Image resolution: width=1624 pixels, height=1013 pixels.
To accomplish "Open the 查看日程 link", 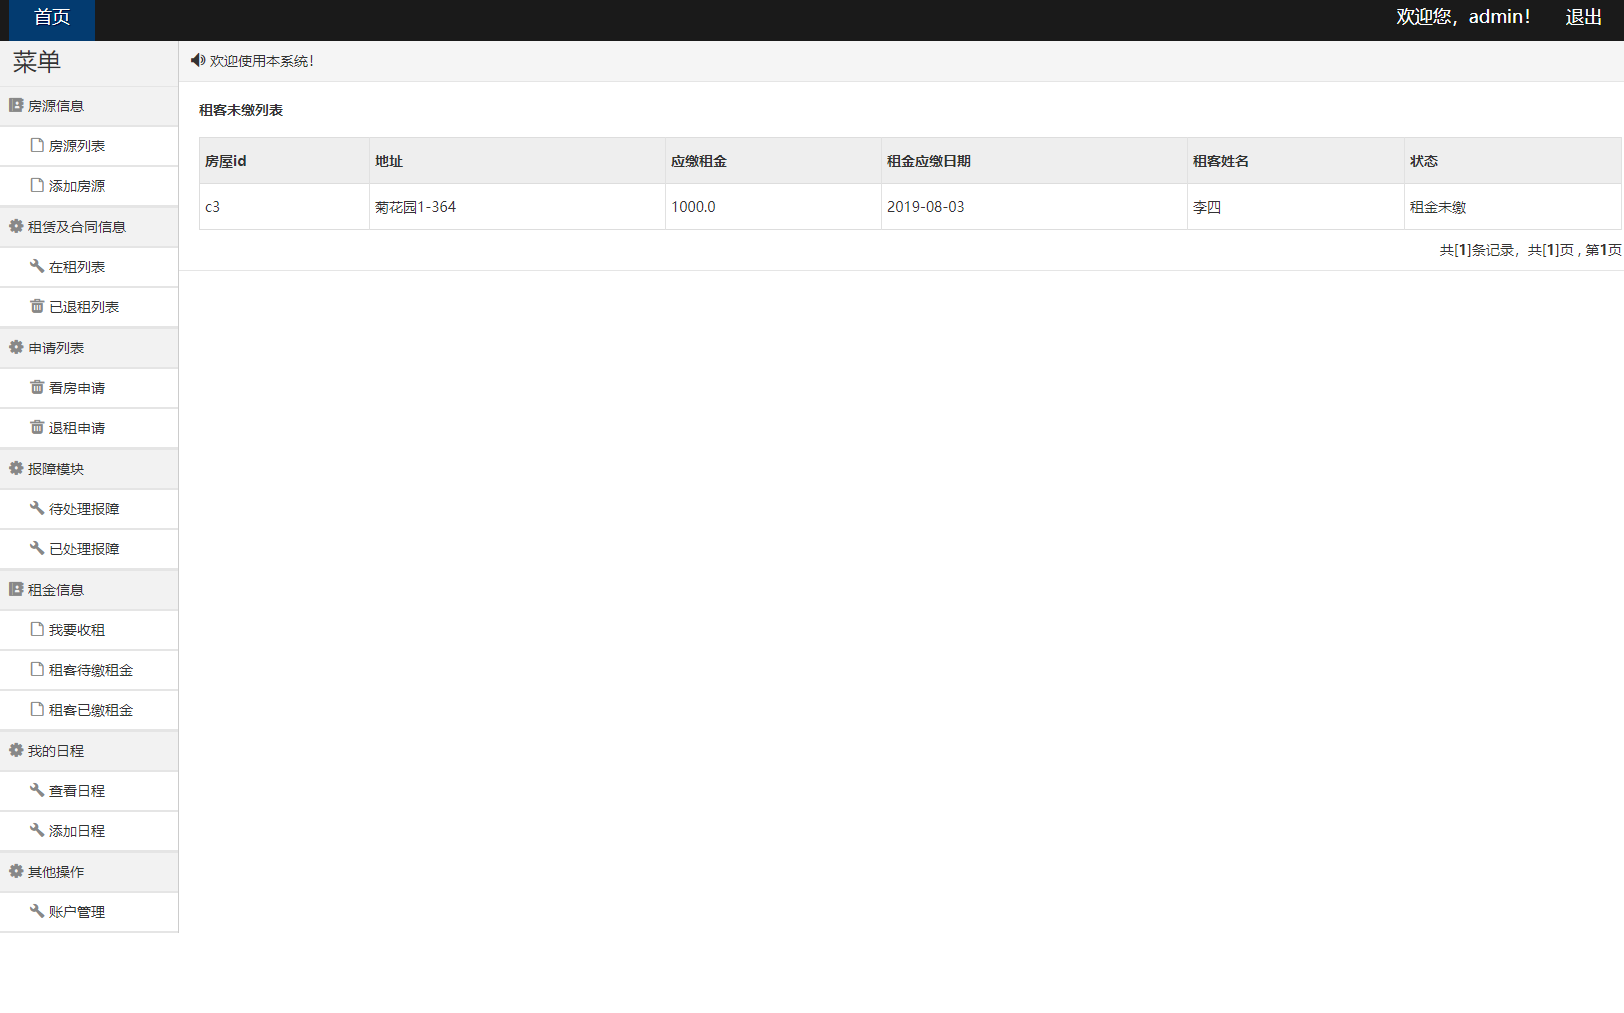I will [89, 791].
